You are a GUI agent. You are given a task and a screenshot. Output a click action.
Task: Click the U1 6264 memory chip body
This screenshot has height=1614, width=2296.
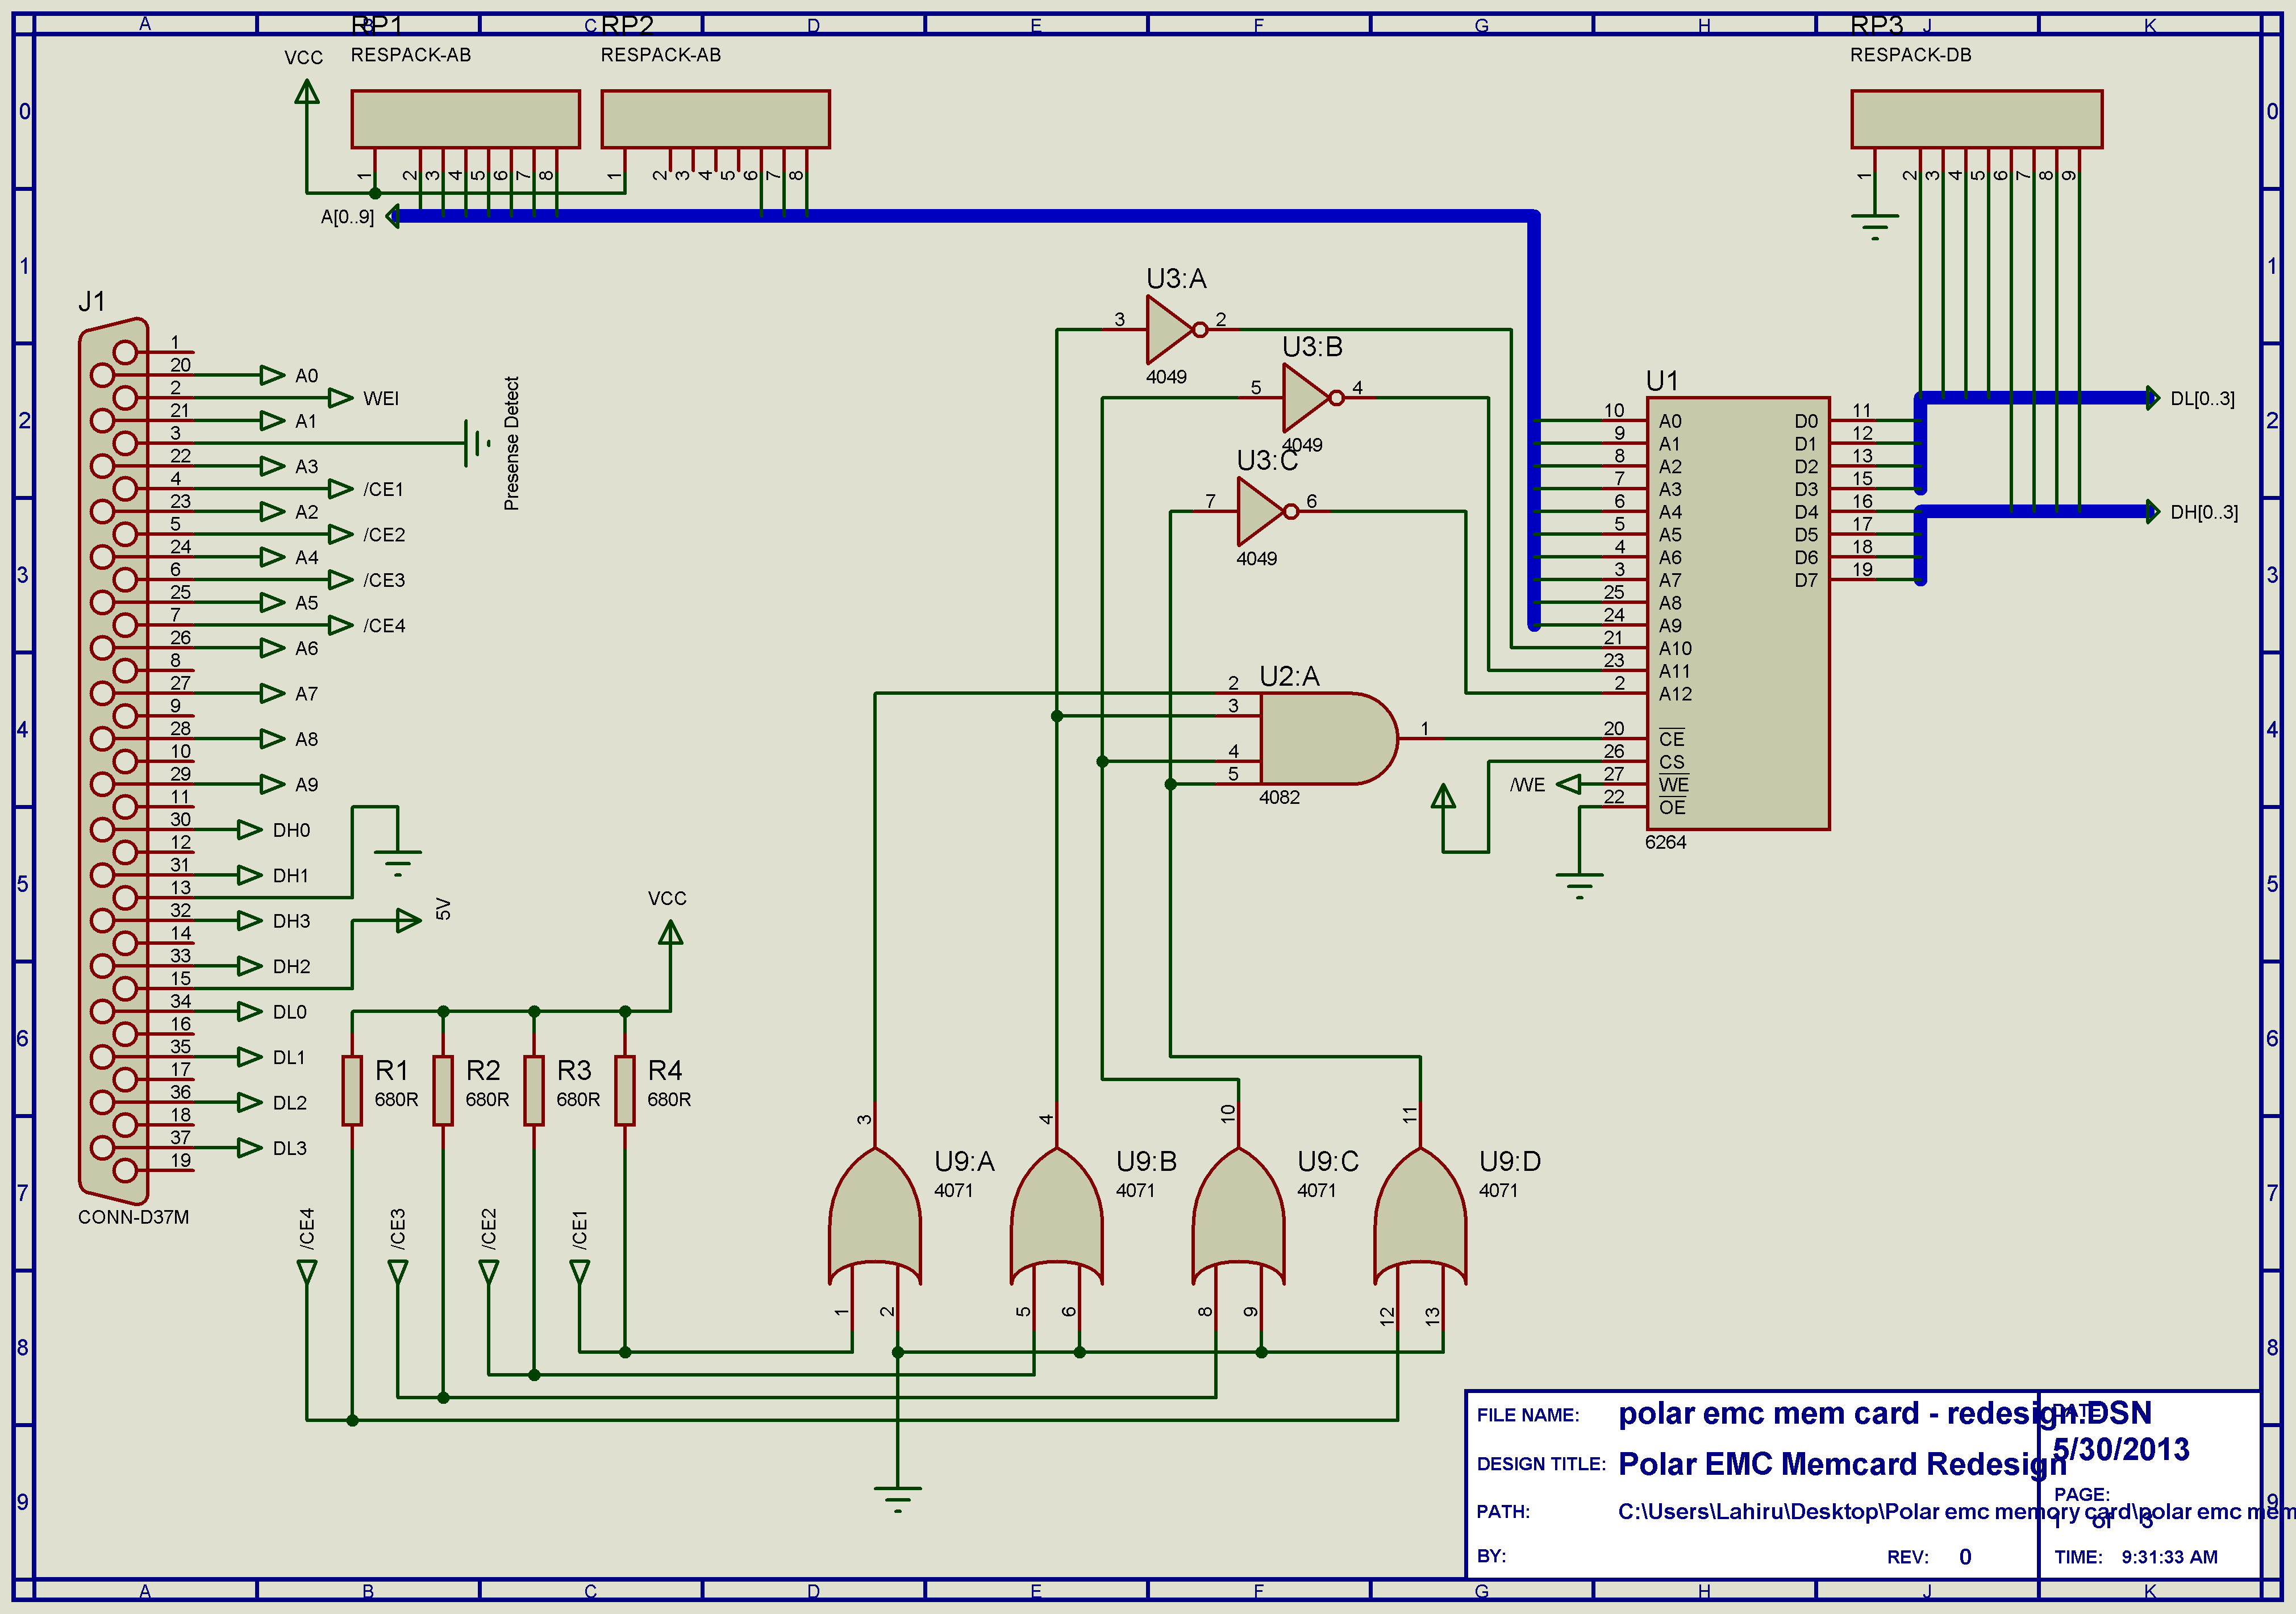pyautogui.click(x=1737, y=612)
